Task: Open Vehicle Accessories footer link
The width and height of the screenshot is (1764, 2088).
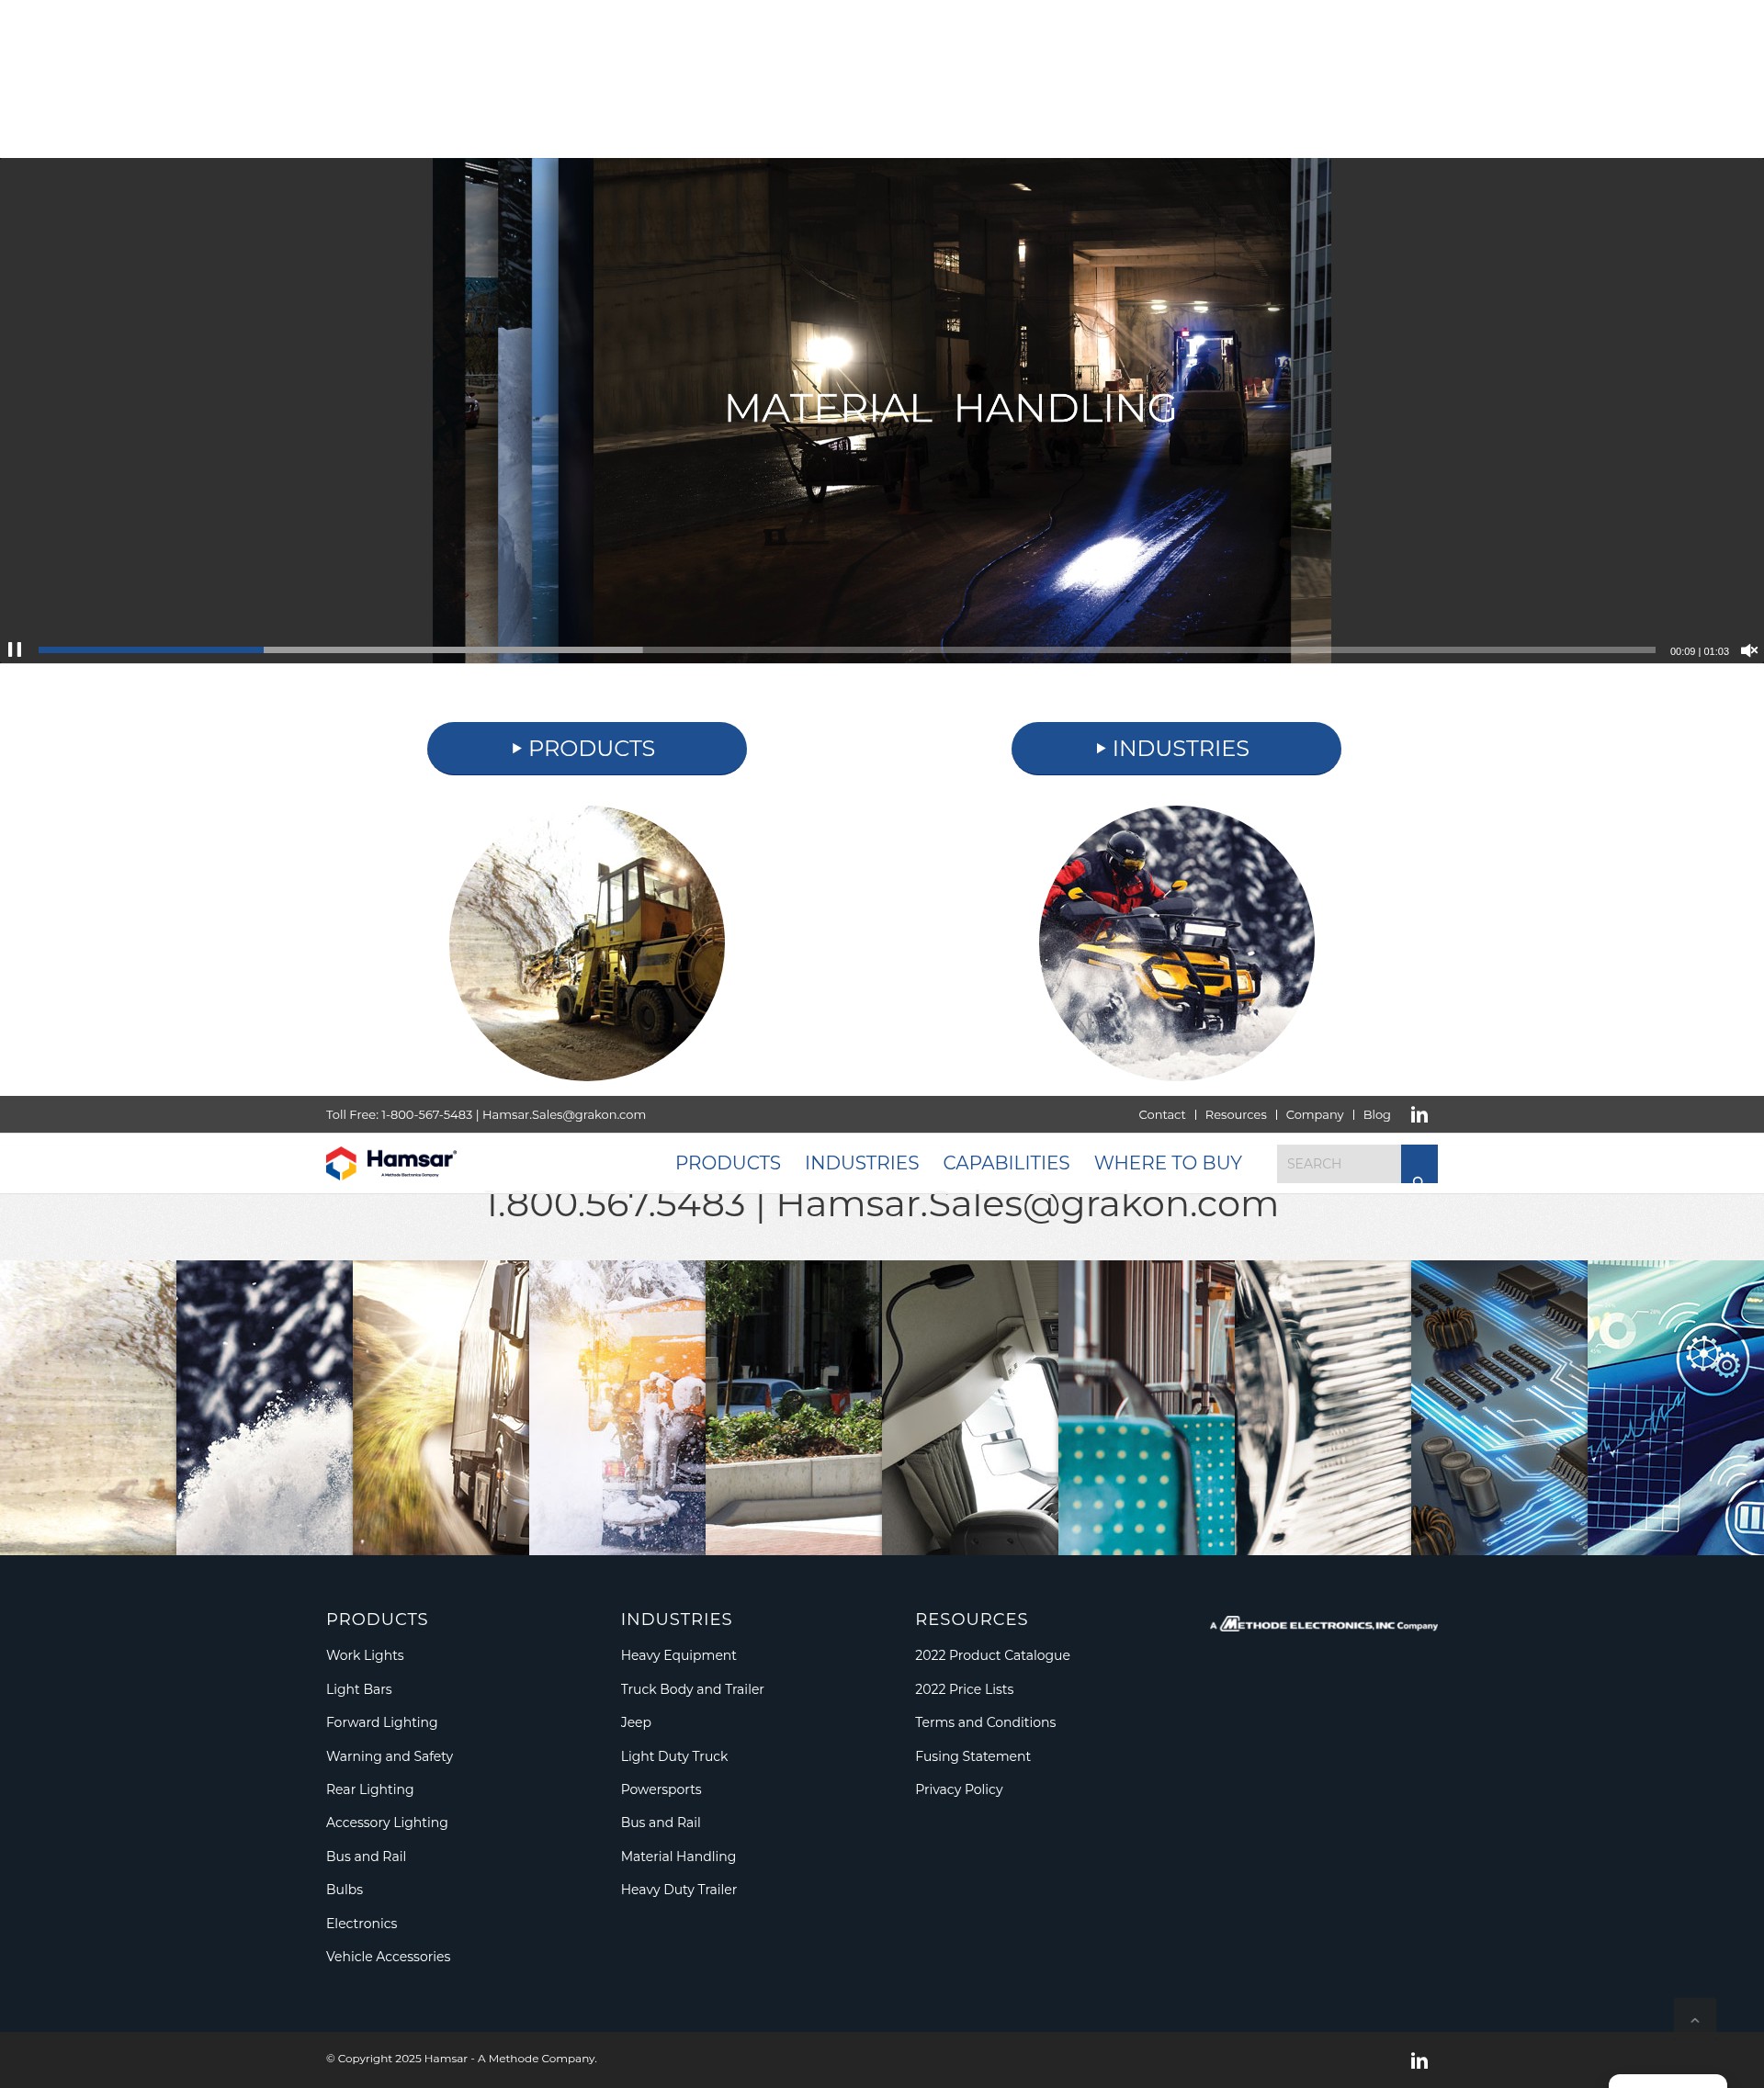Action: tap(388, 1956)
